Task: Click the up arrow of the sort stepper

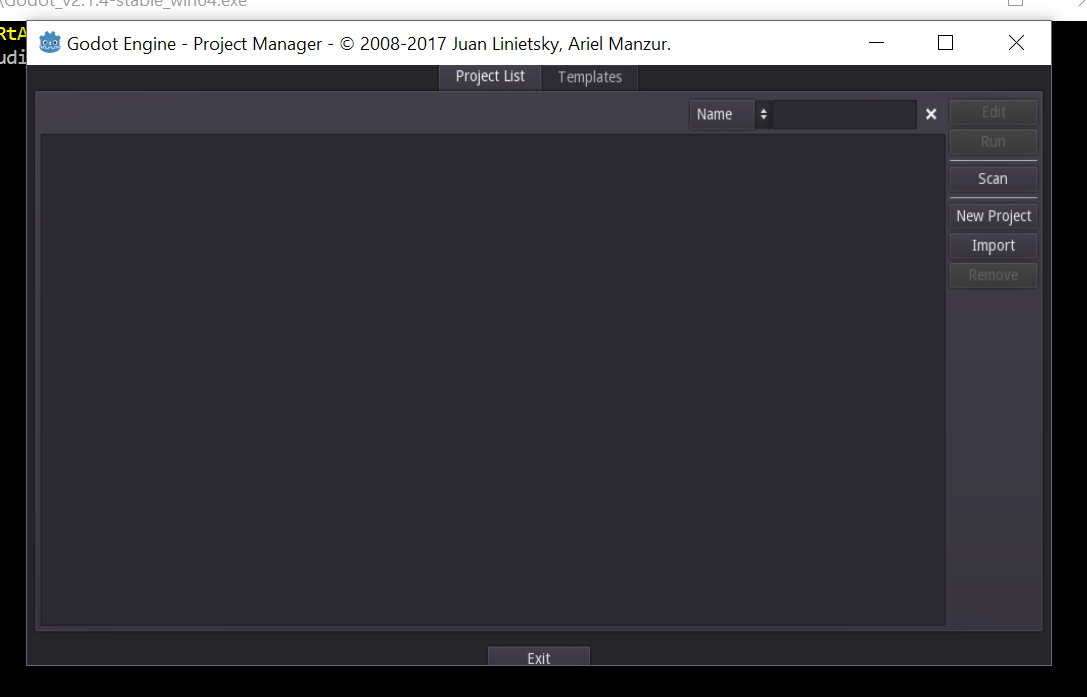Action: point(763,109)
